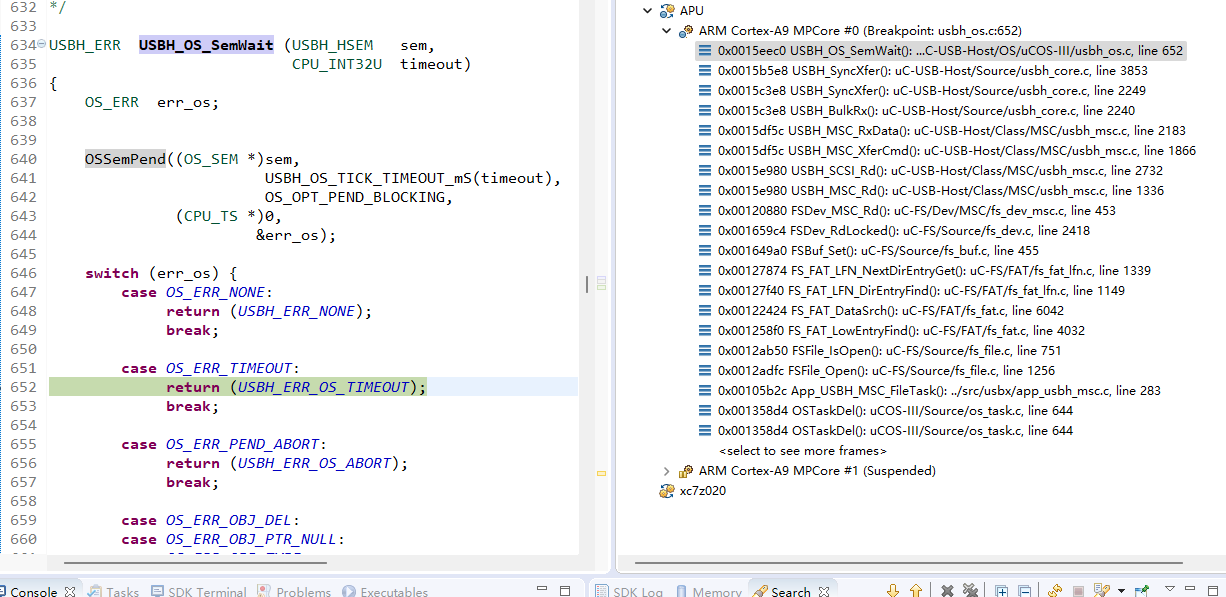Cancel the current search

1078,591
